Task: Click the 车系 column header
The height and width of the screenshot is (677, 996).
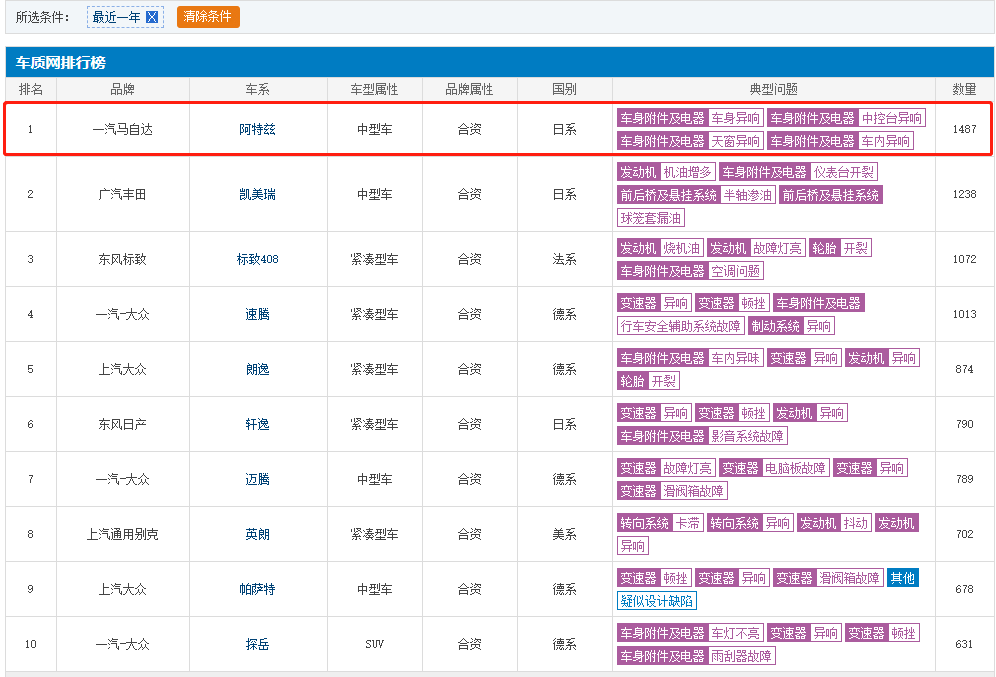Action: pos(258,90)
